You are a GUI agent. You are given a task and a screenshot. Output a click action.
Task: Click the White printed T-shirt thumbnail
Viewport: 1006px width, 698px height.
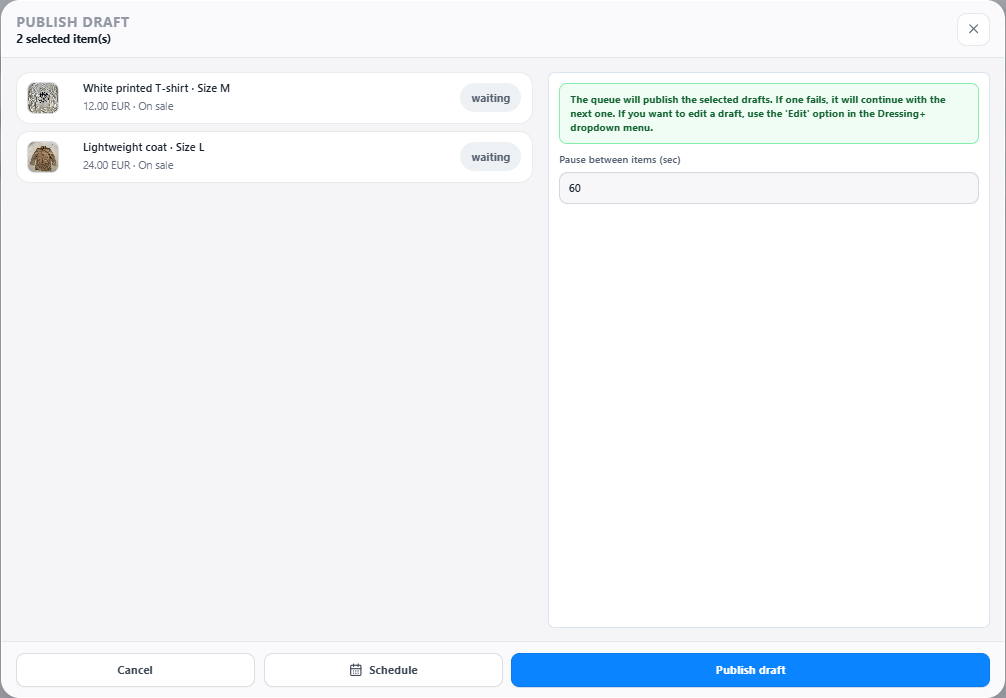coord(43,98)
